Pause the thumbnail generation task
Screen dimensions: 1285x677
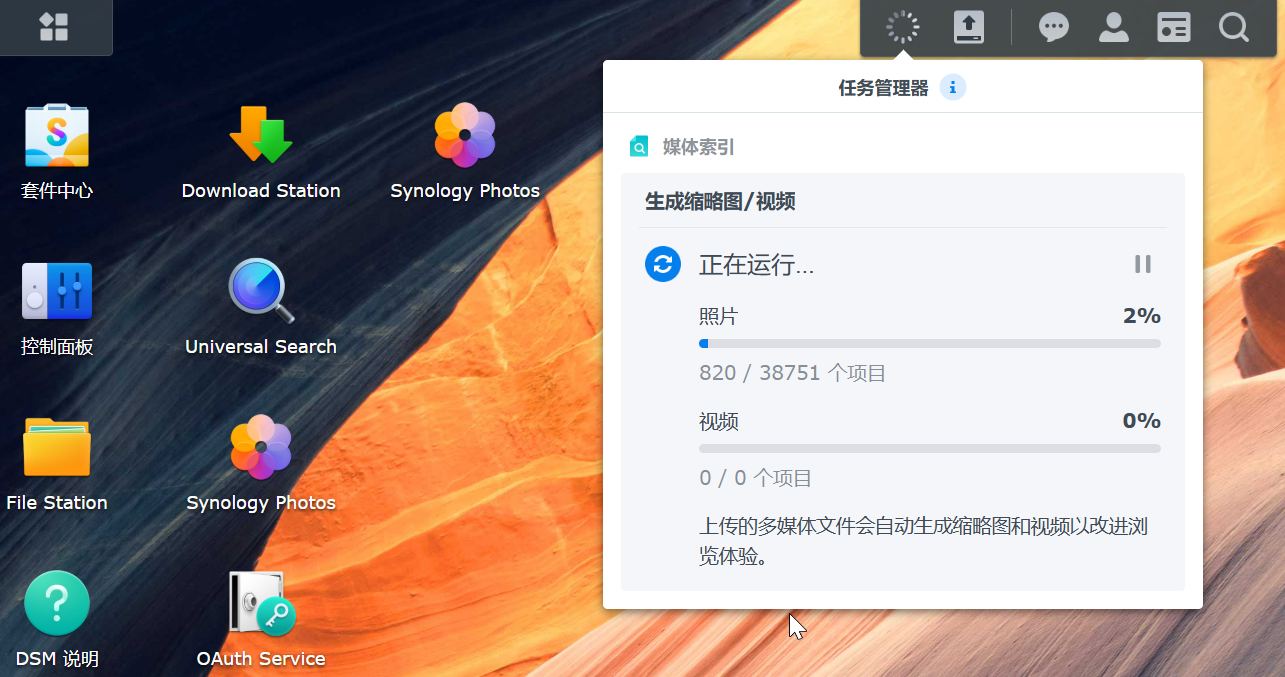(1142, 264)
